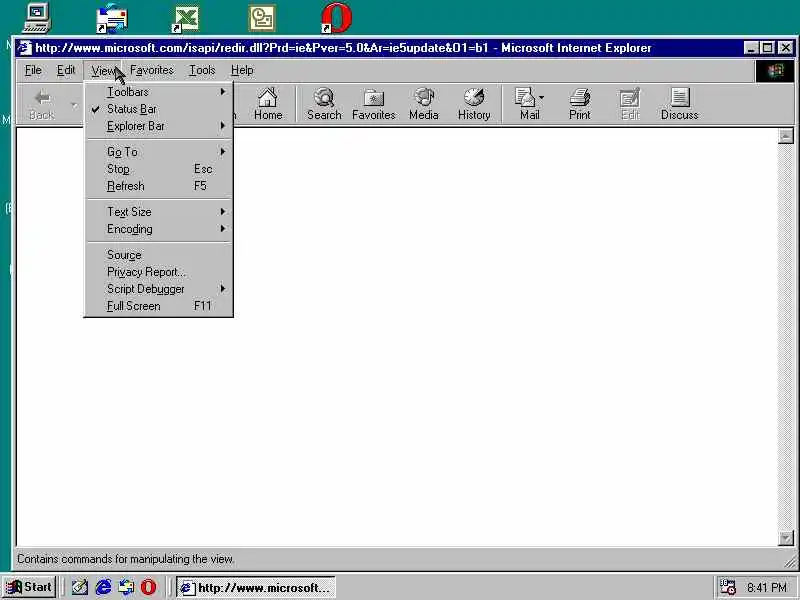Open the Opera desktop shortcut
800x600 pixels.
click(337, 18)
